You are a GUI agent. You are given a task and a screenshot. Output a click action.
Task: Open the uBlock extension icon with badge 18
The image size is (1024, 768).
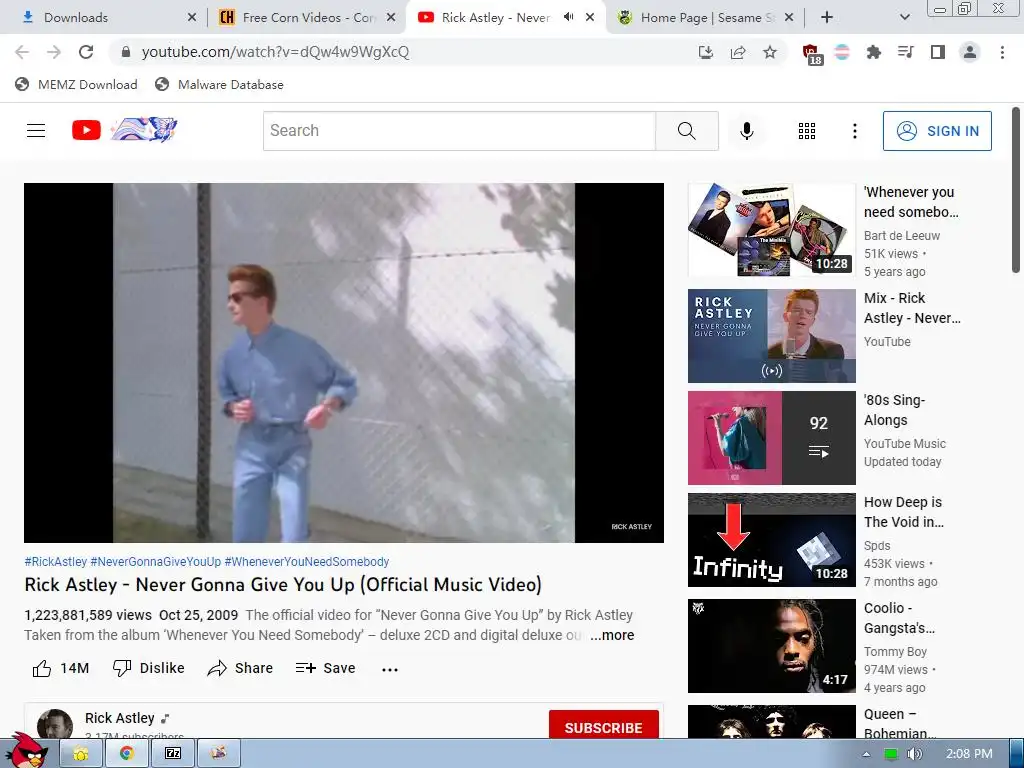click(812, 54)
